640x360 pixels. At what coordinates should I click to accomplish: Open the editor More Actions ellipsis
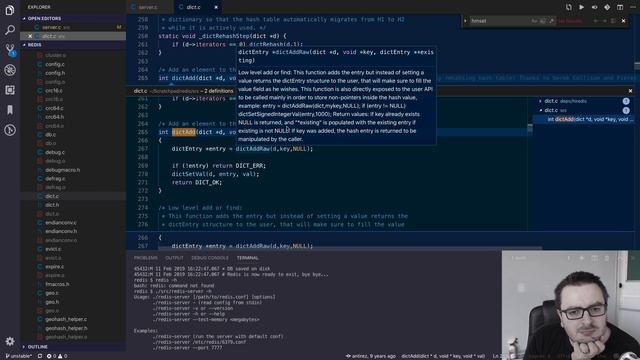pyautogui.click(x=633, y=7)
